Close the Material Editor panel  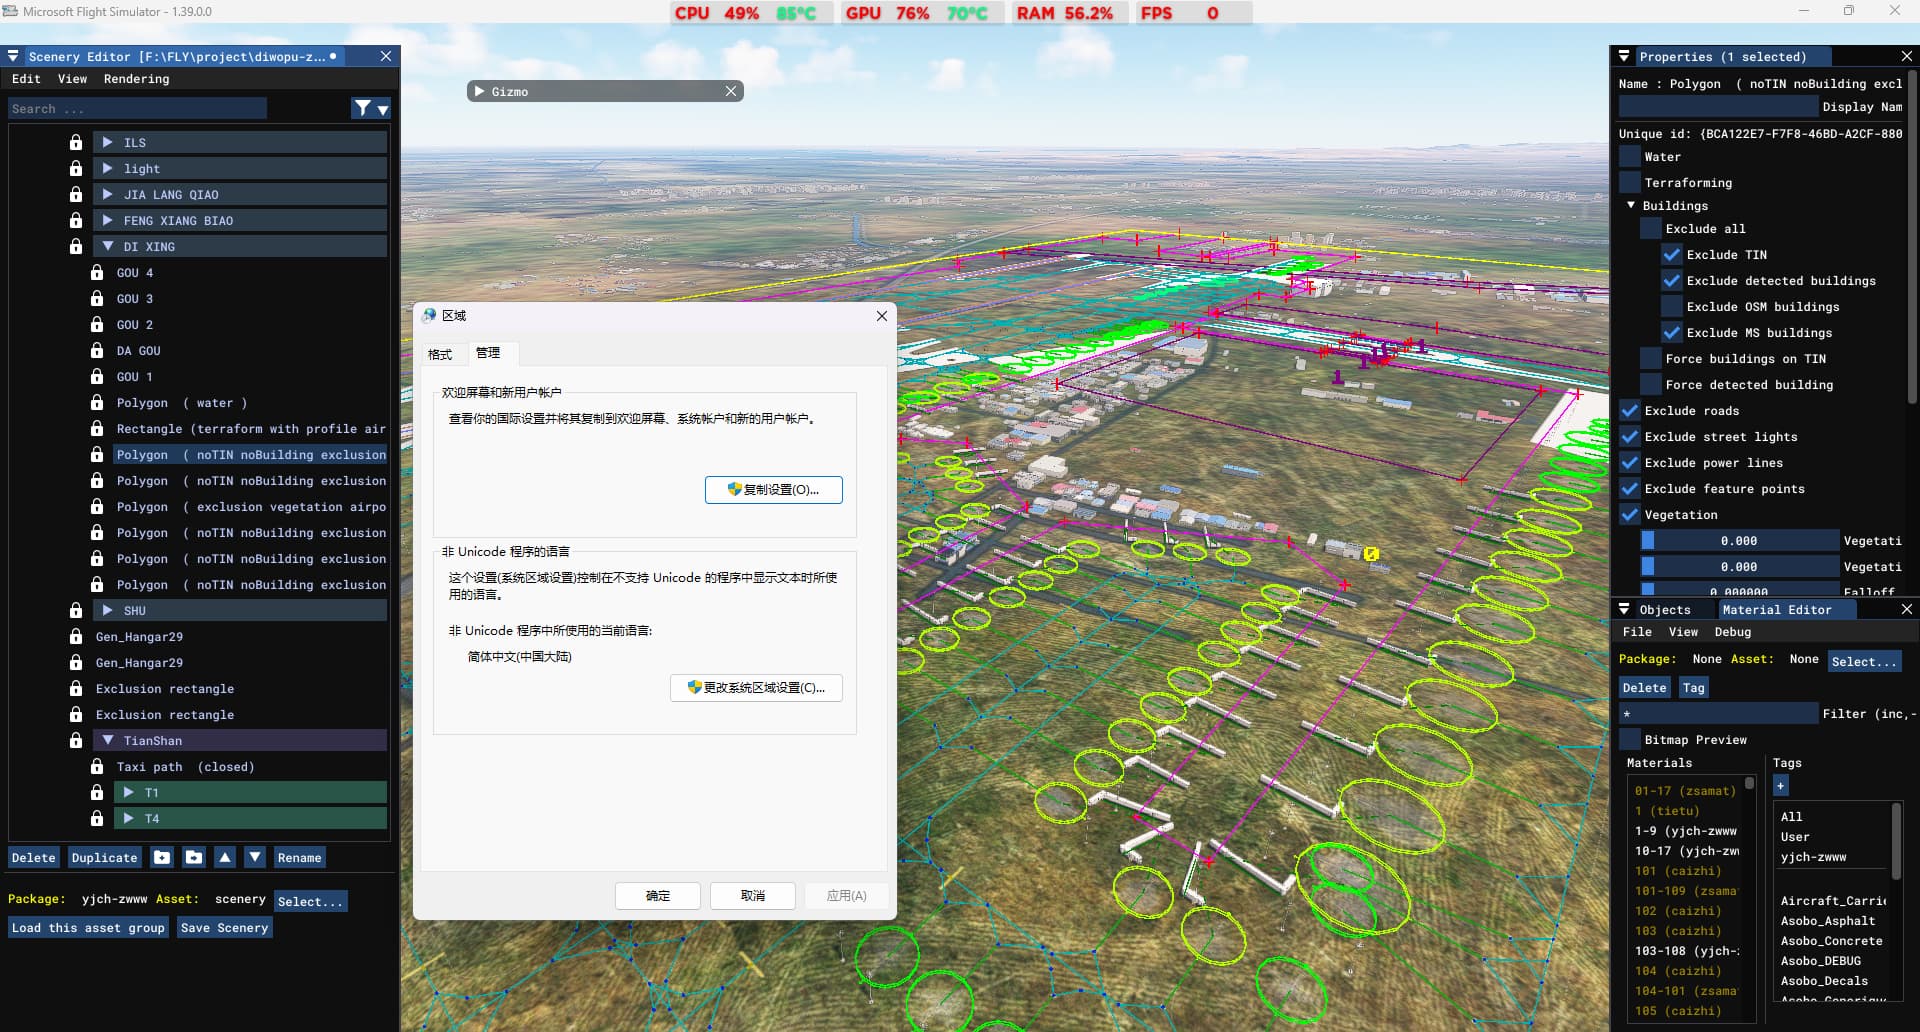[1906, 610]
